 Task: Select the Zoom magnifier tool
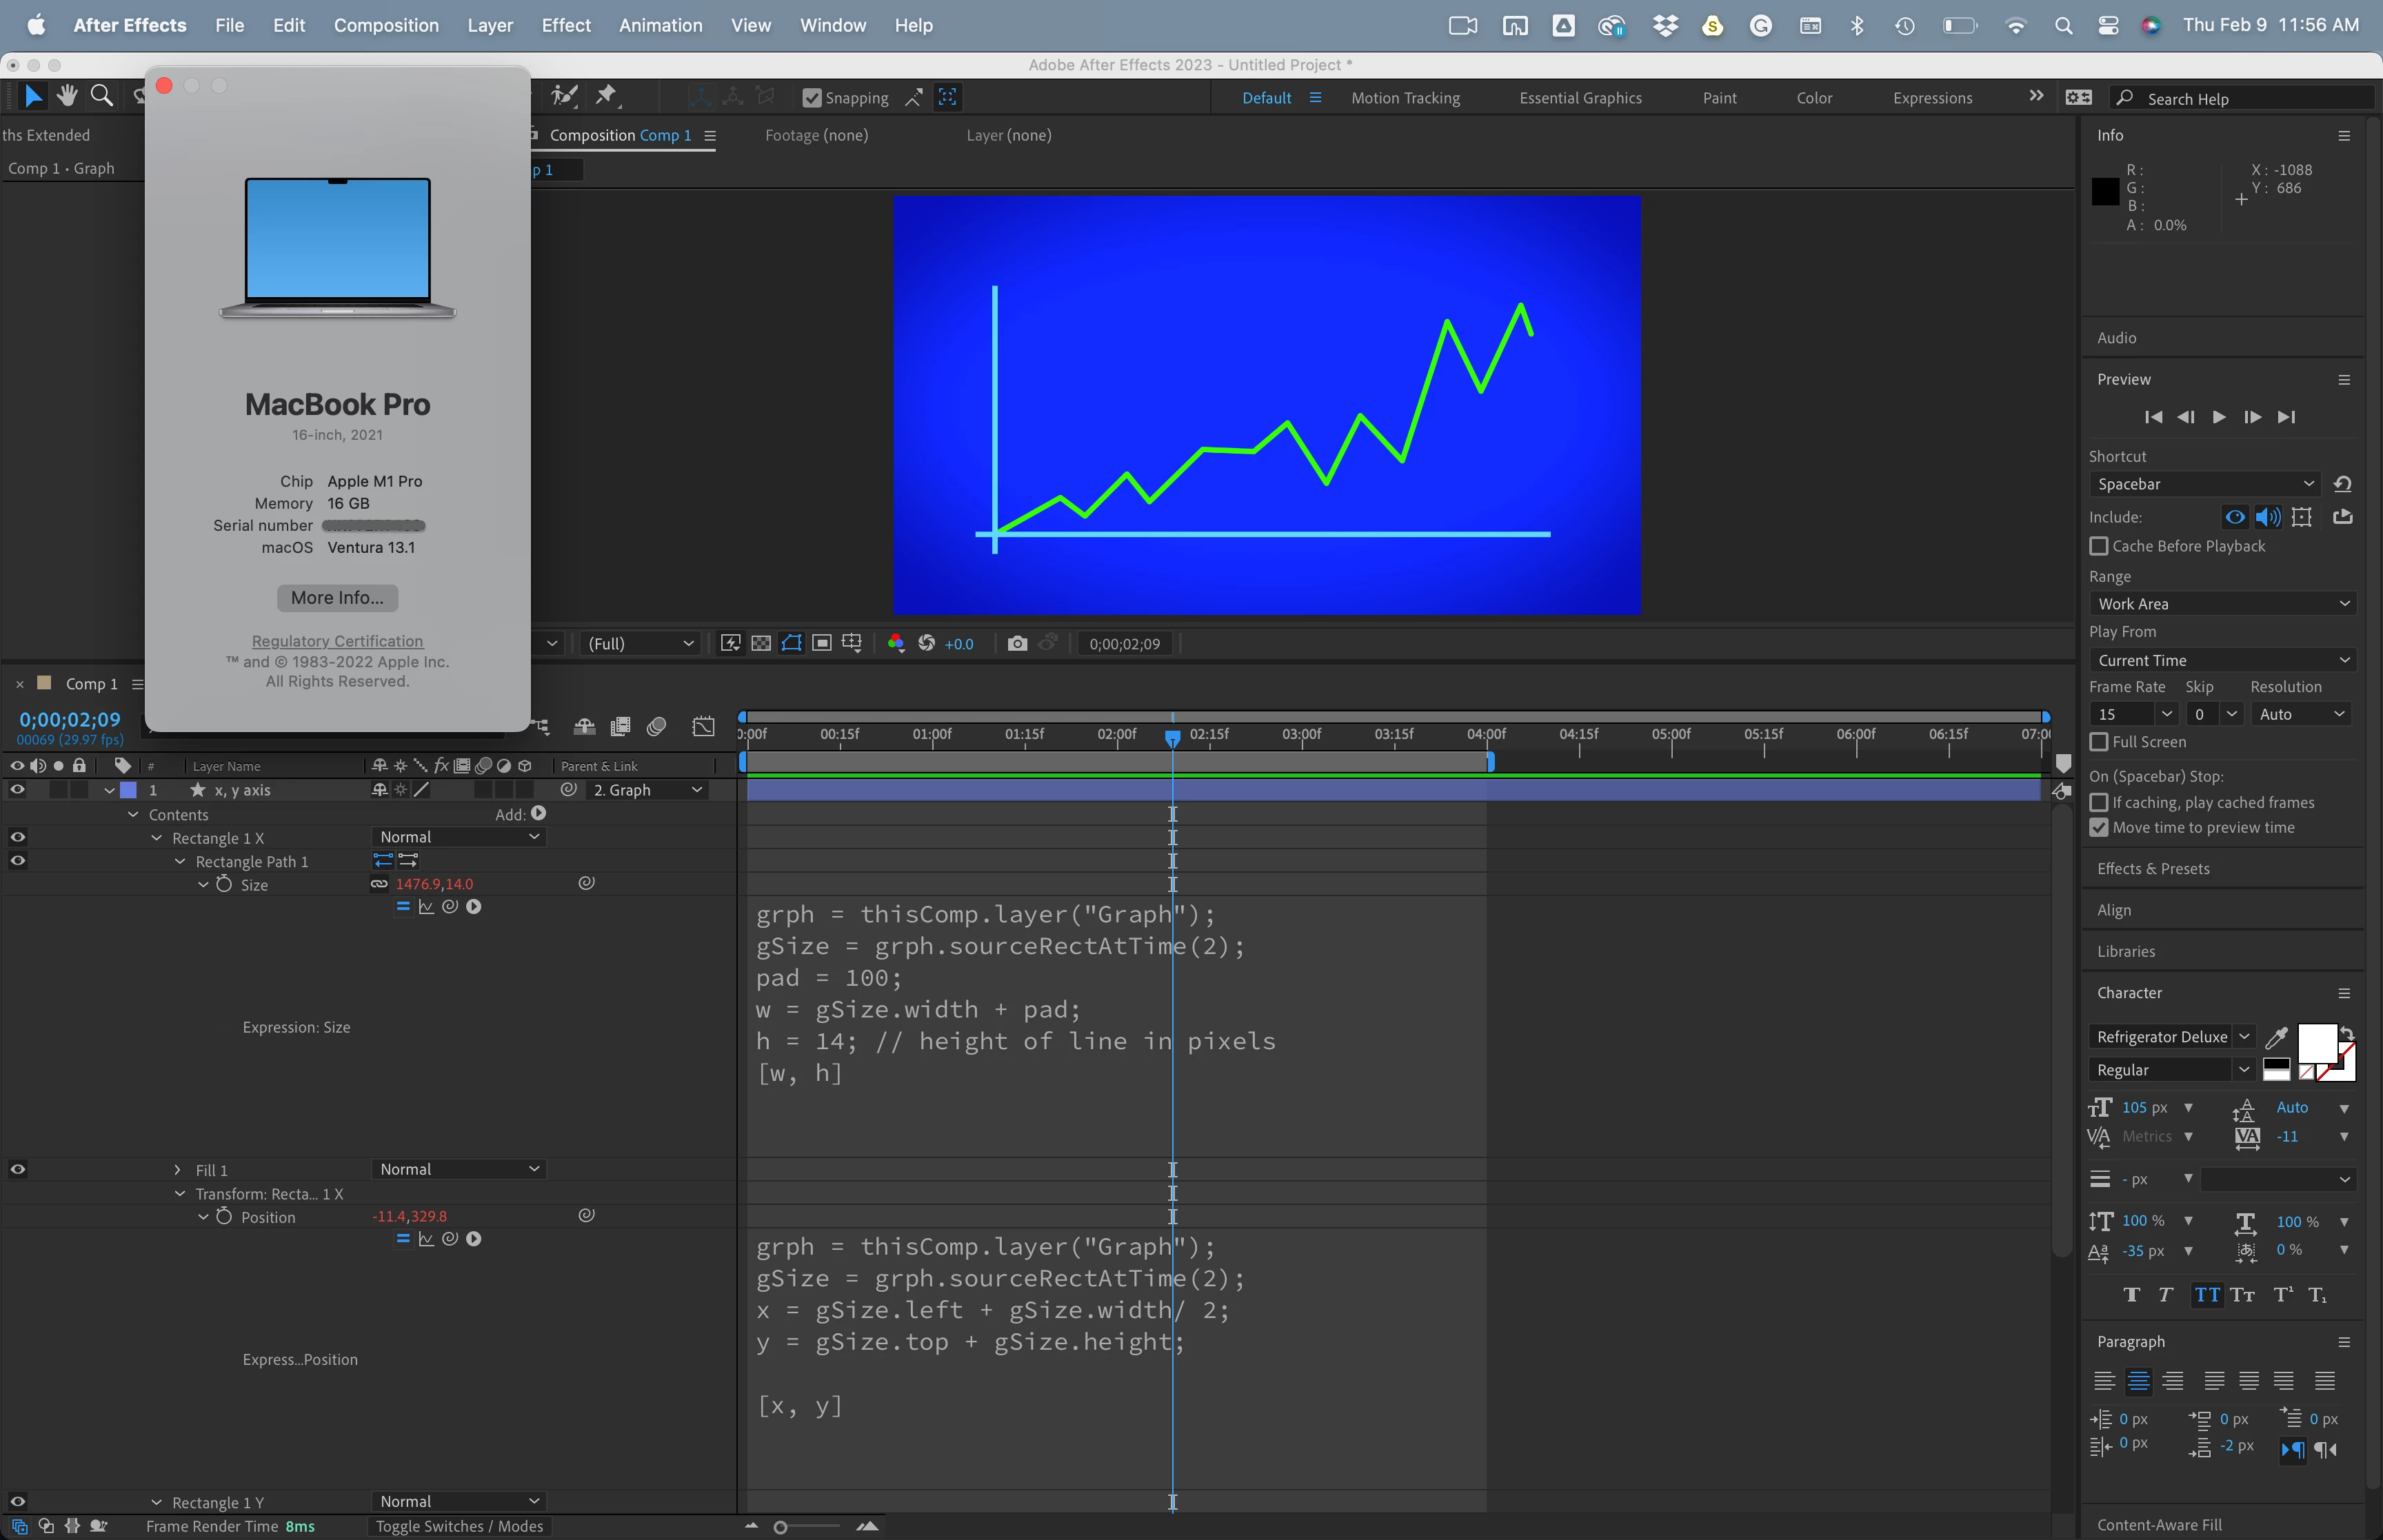coord(101,96)
